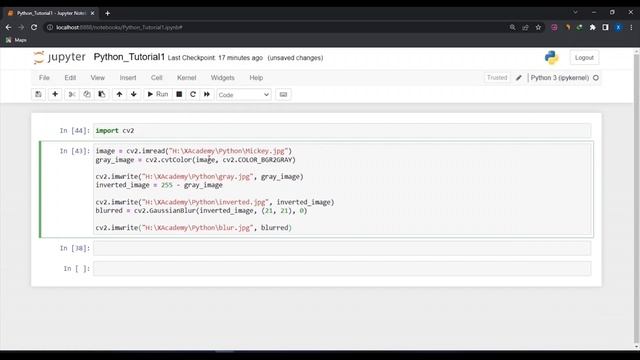Open the cell type Code dropdown

pyautogui.click(x=244, y=95)
